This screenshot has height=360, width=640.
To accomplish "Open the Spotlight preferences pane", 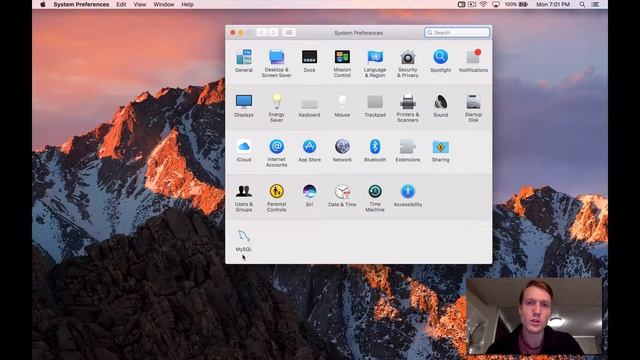I will pos(440,61).
